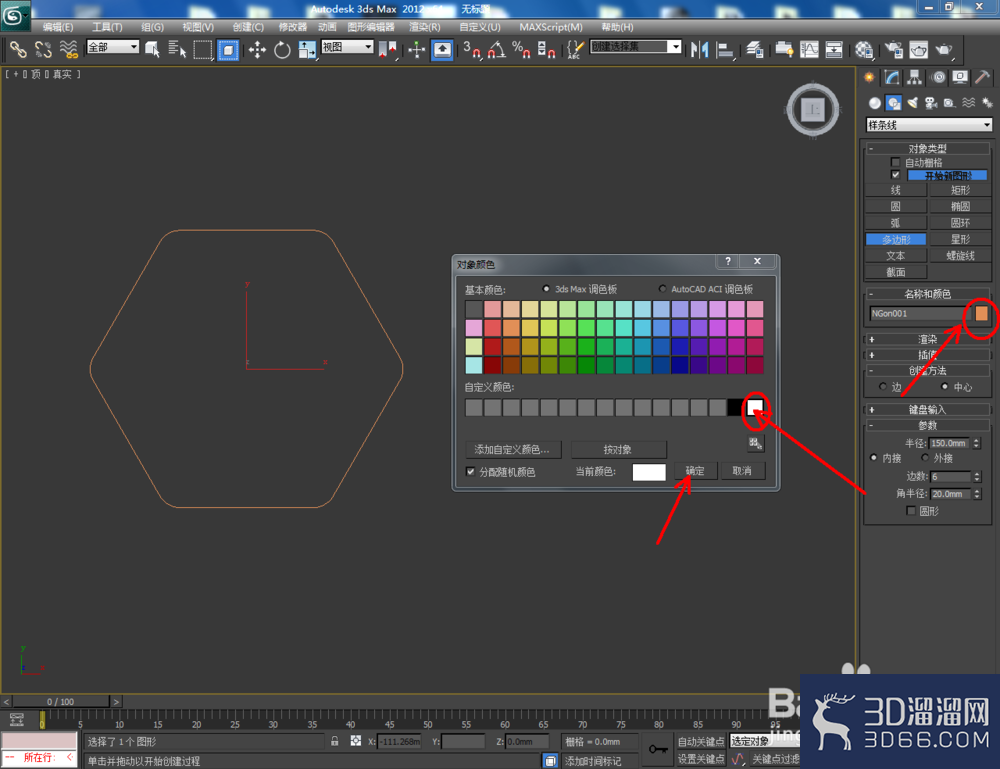Click By Object button in dialog
This screenshot has height=769, width=1000.
618,450
